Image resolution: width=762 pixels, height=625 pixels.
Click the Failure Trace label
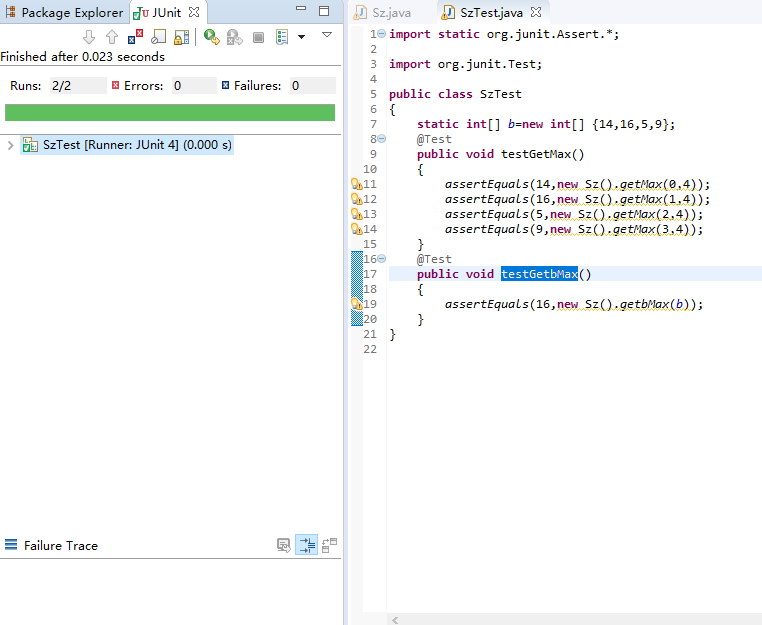[x=61, y=545]
